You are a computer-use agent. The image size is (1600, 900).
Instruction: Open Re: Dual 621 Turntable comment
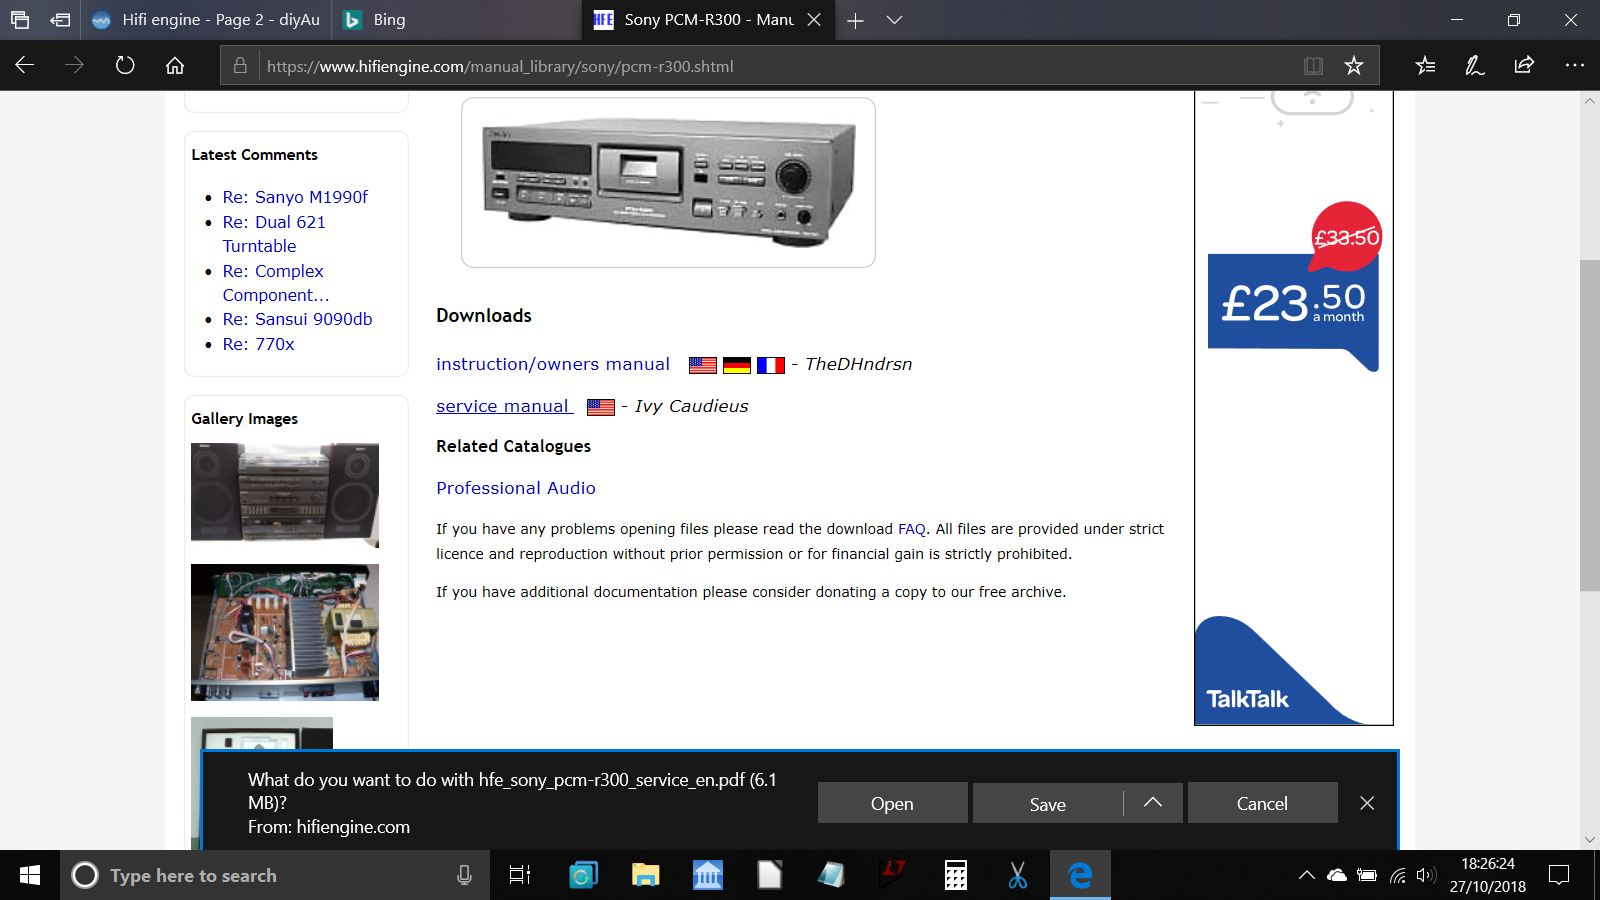click(x=274, y=234)
